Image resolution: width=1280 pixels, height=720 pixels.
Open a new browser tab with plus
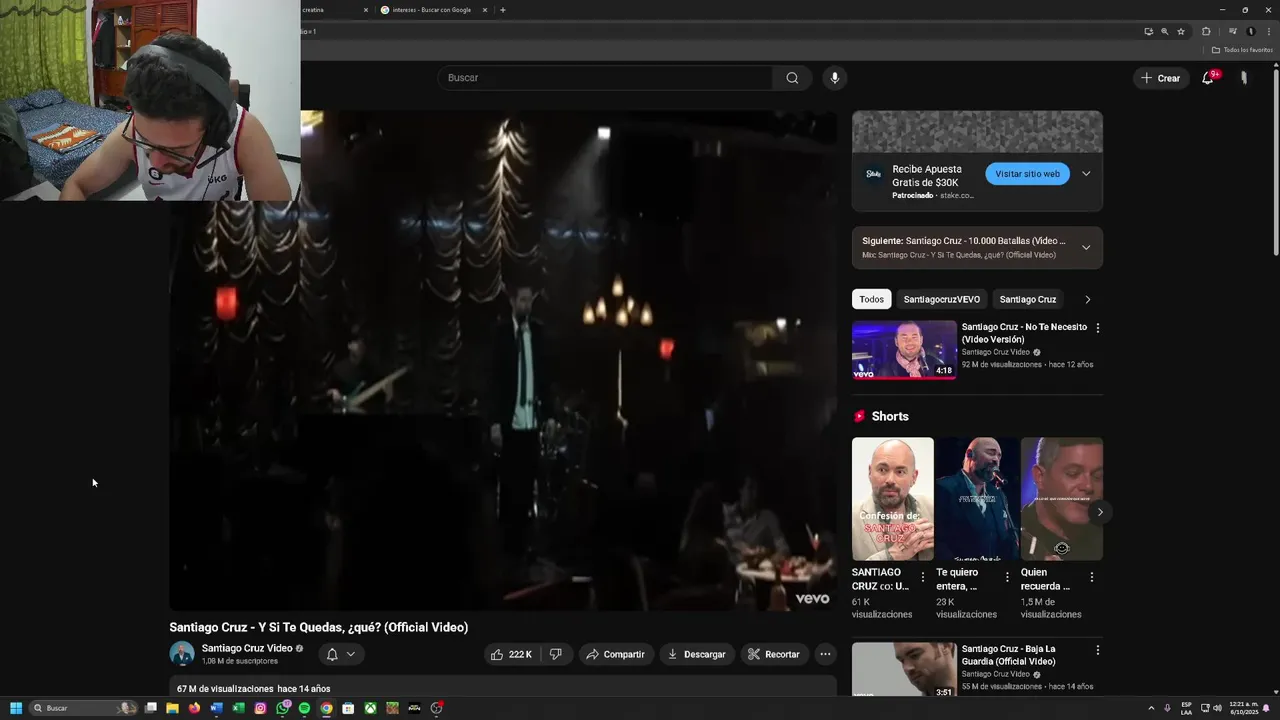pos(503,10)
